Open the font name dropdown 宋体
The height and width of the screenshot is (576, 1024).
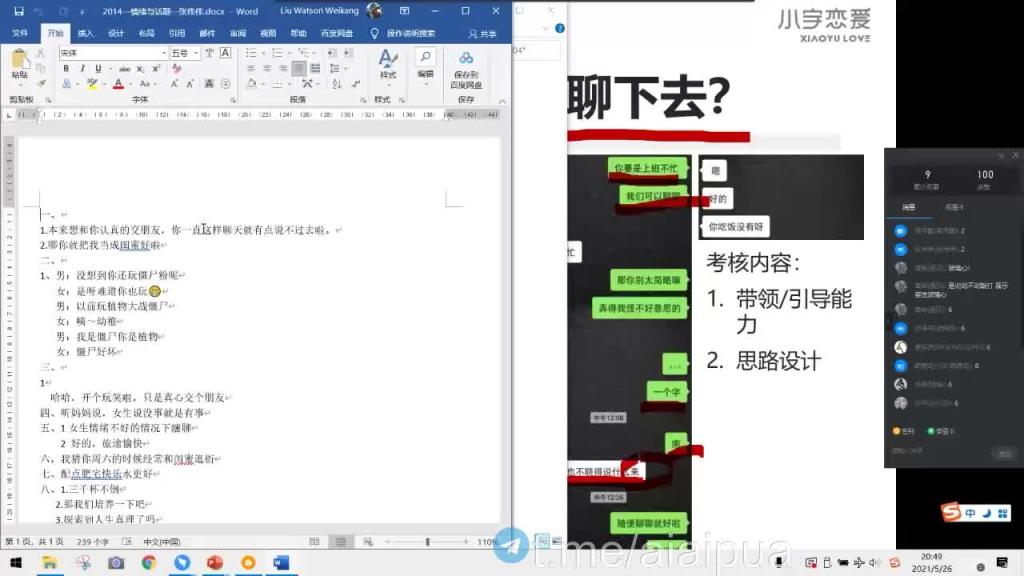tap(113, 53)
